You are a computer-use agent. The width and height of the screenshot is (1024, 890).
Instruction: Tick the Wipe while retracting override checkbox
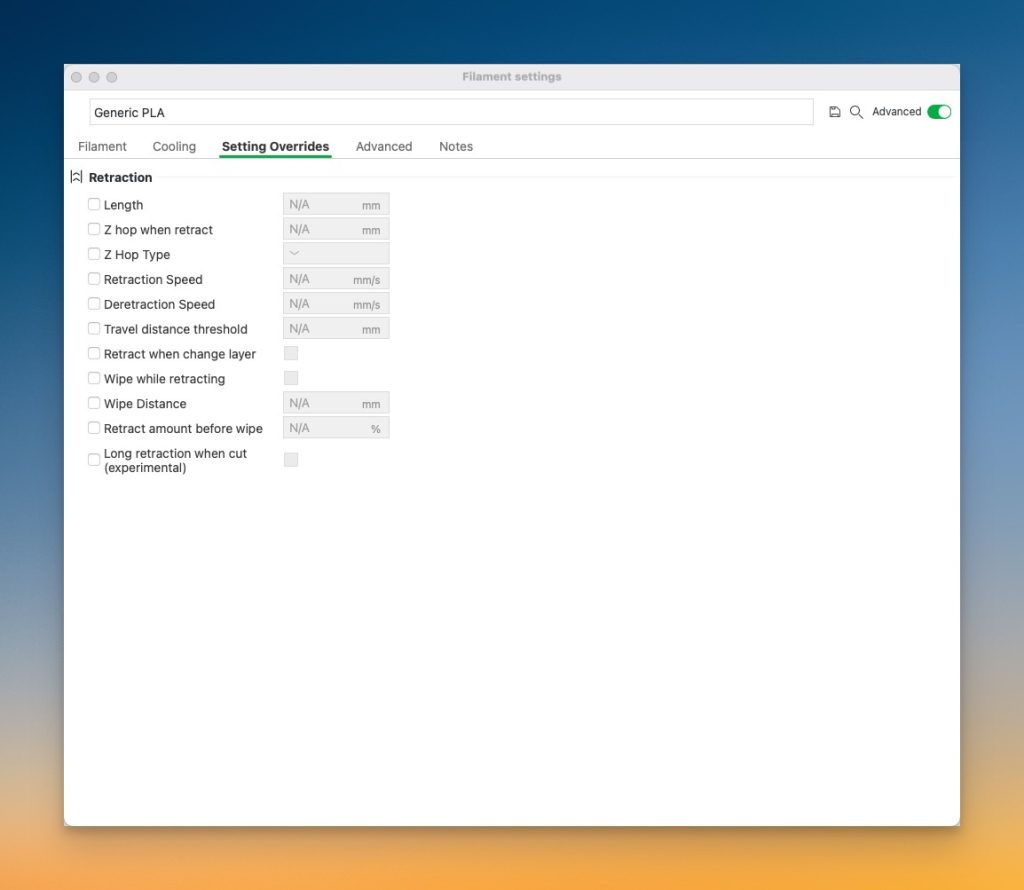[94, 378]
